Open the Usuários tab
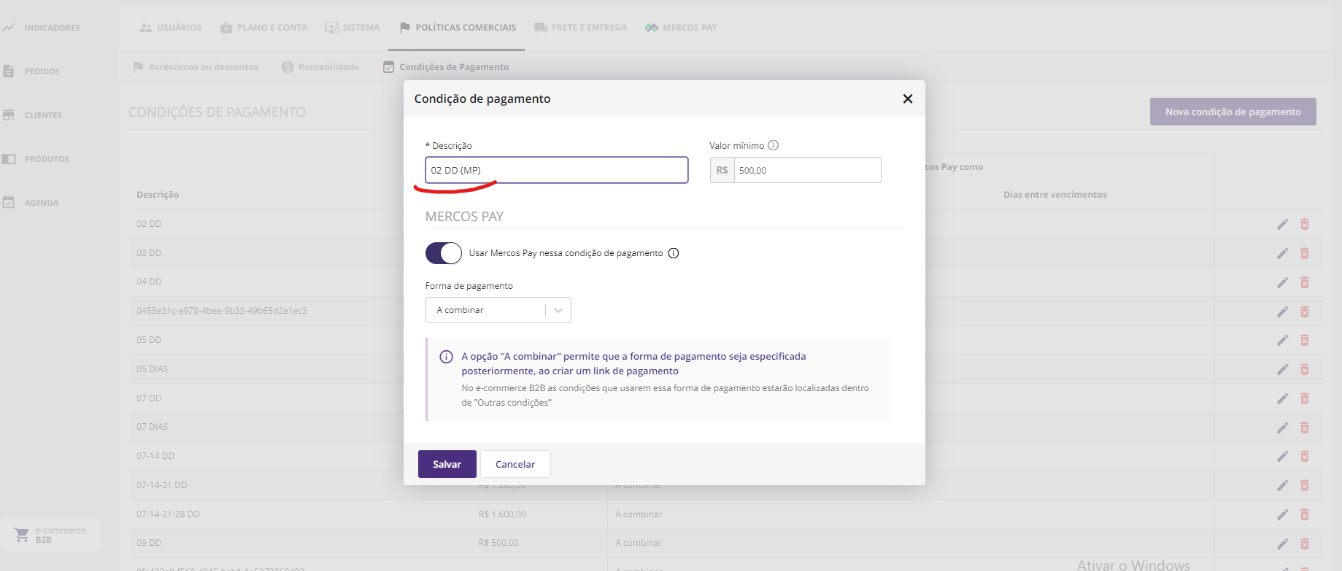The height and width of the screenshot is (571, 1342). [170, 27]
